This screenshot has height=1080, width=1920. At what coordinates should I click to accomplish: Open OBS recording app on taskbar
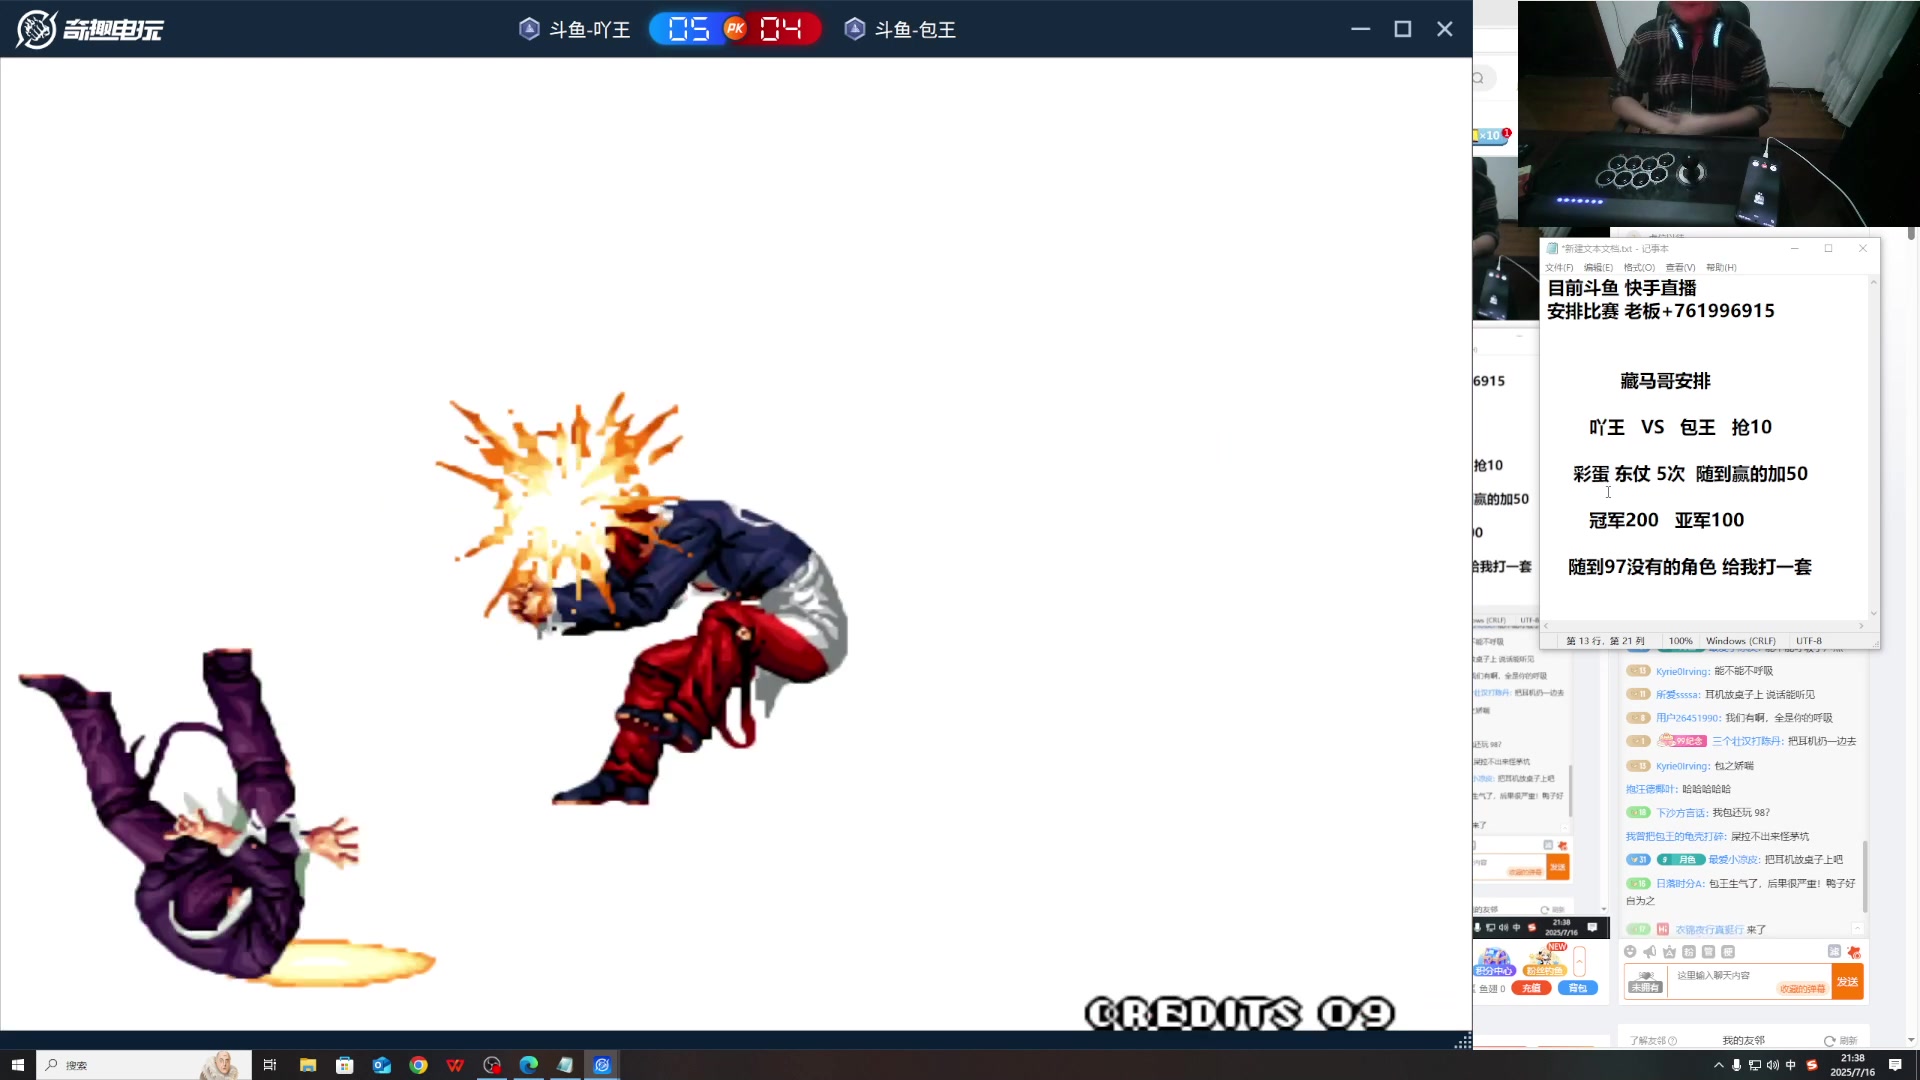click(x=492, y=1065)
